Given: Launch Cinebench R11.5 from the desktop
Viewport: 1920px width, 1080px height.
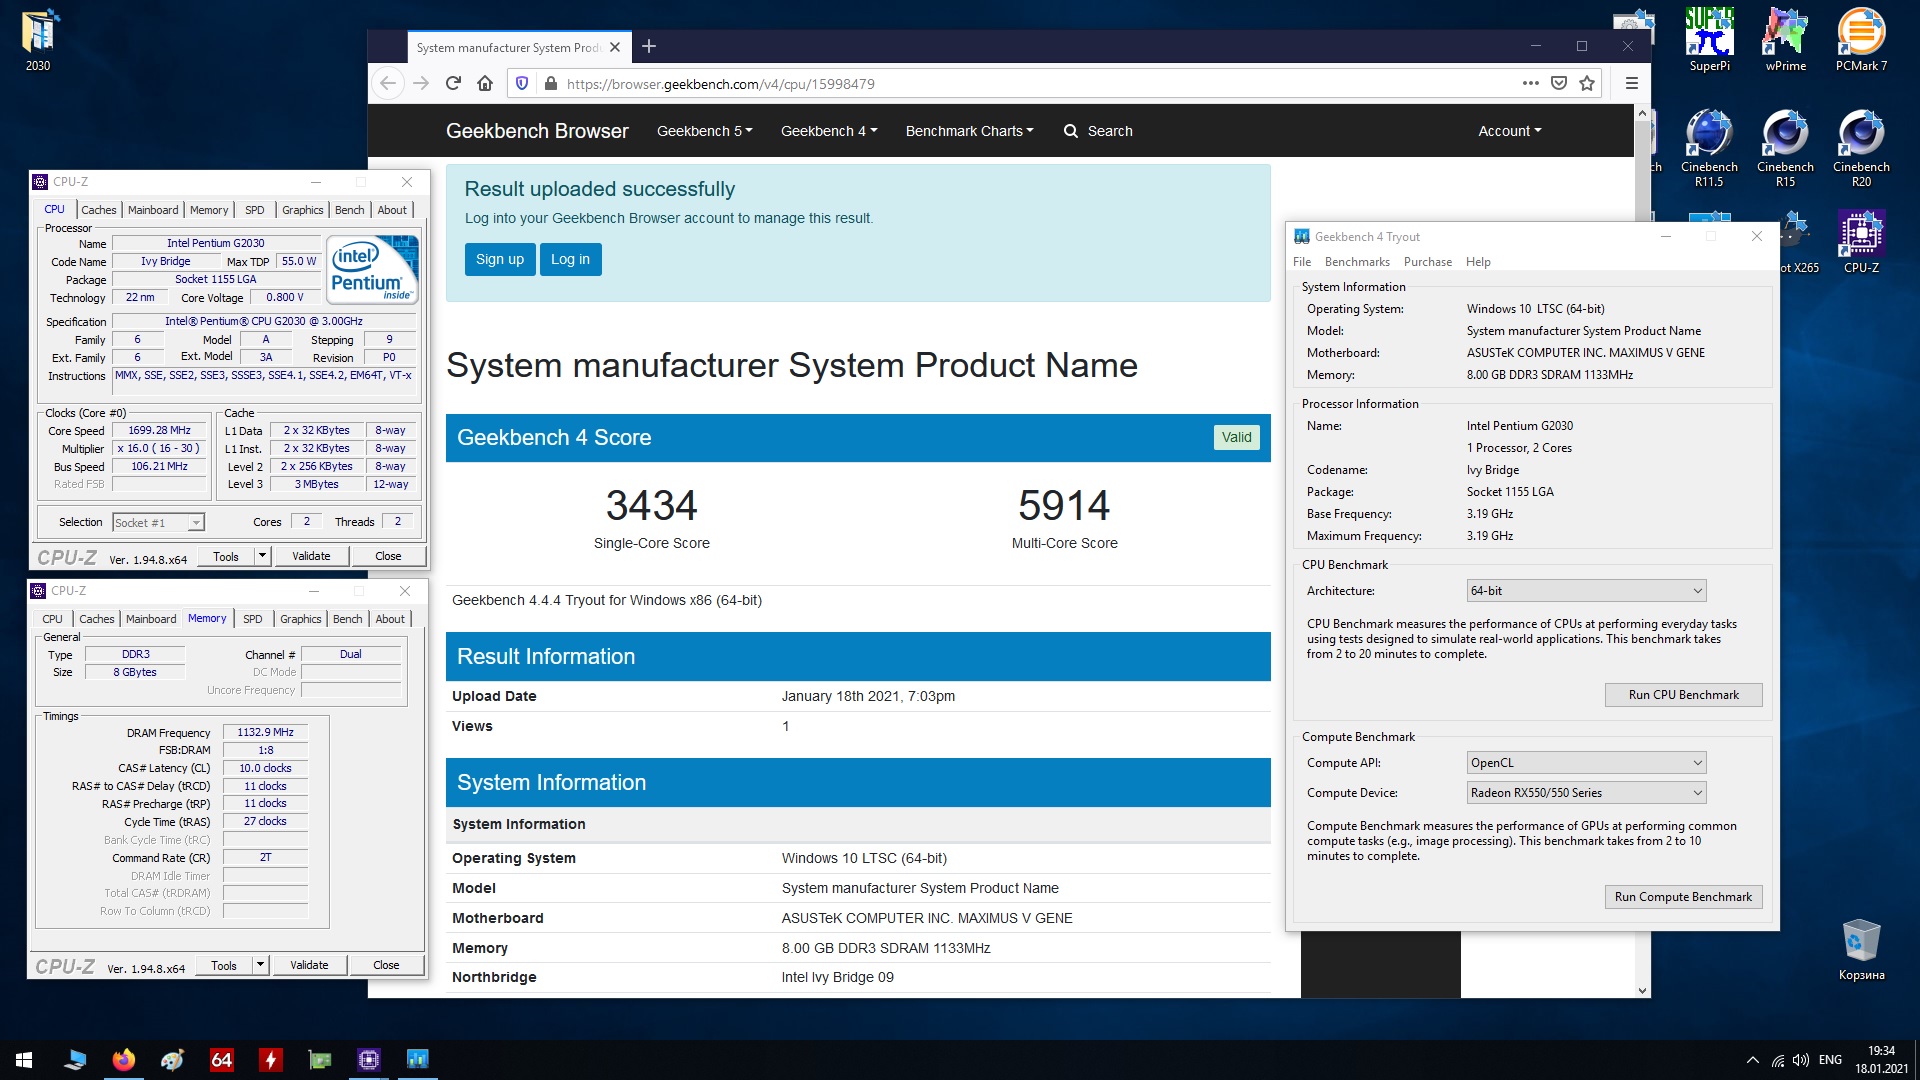Looking at the screenshot, I should click(x=1709, y=148).
